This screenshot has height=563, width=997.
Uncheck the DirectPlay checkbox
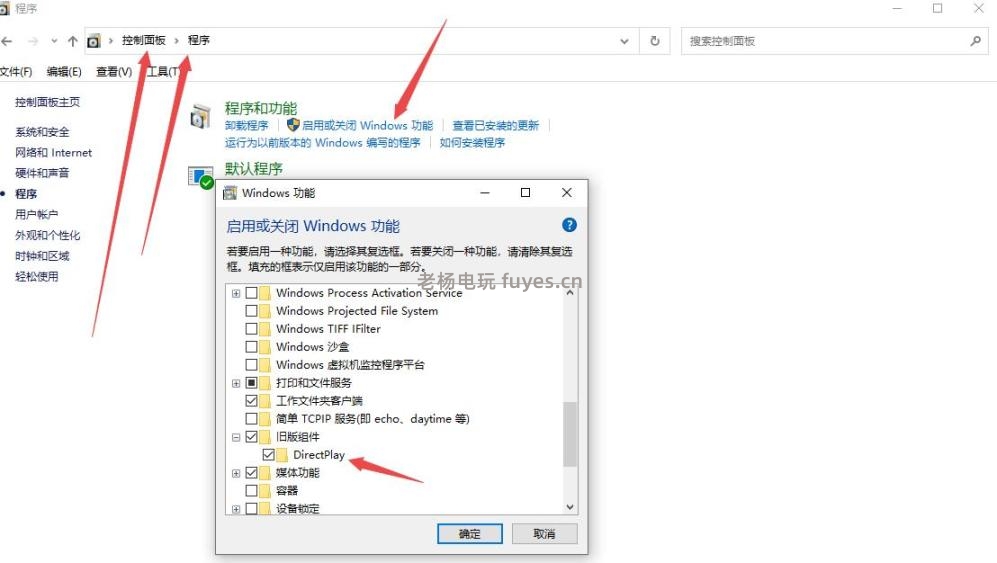(268, 455)
